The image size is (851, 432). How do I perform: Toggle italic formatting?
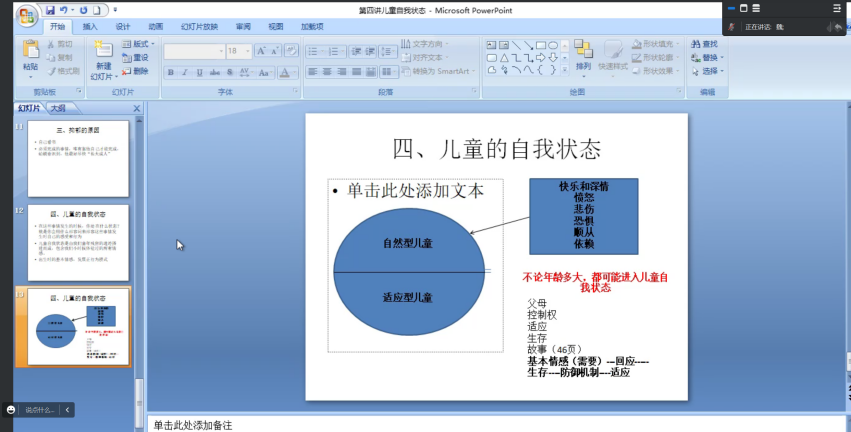pyautogui.click(x=185, y=72)
